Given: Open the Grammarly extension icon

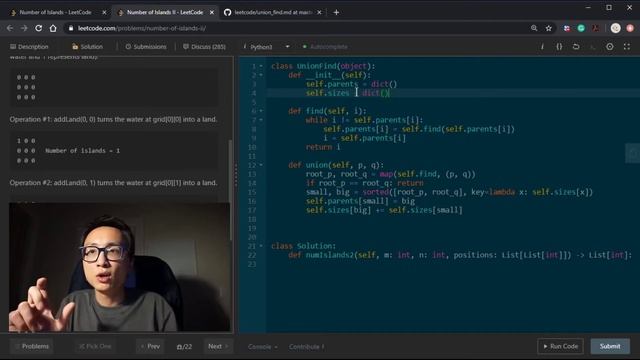Looking at the screenshot, I should pos(581,28).
